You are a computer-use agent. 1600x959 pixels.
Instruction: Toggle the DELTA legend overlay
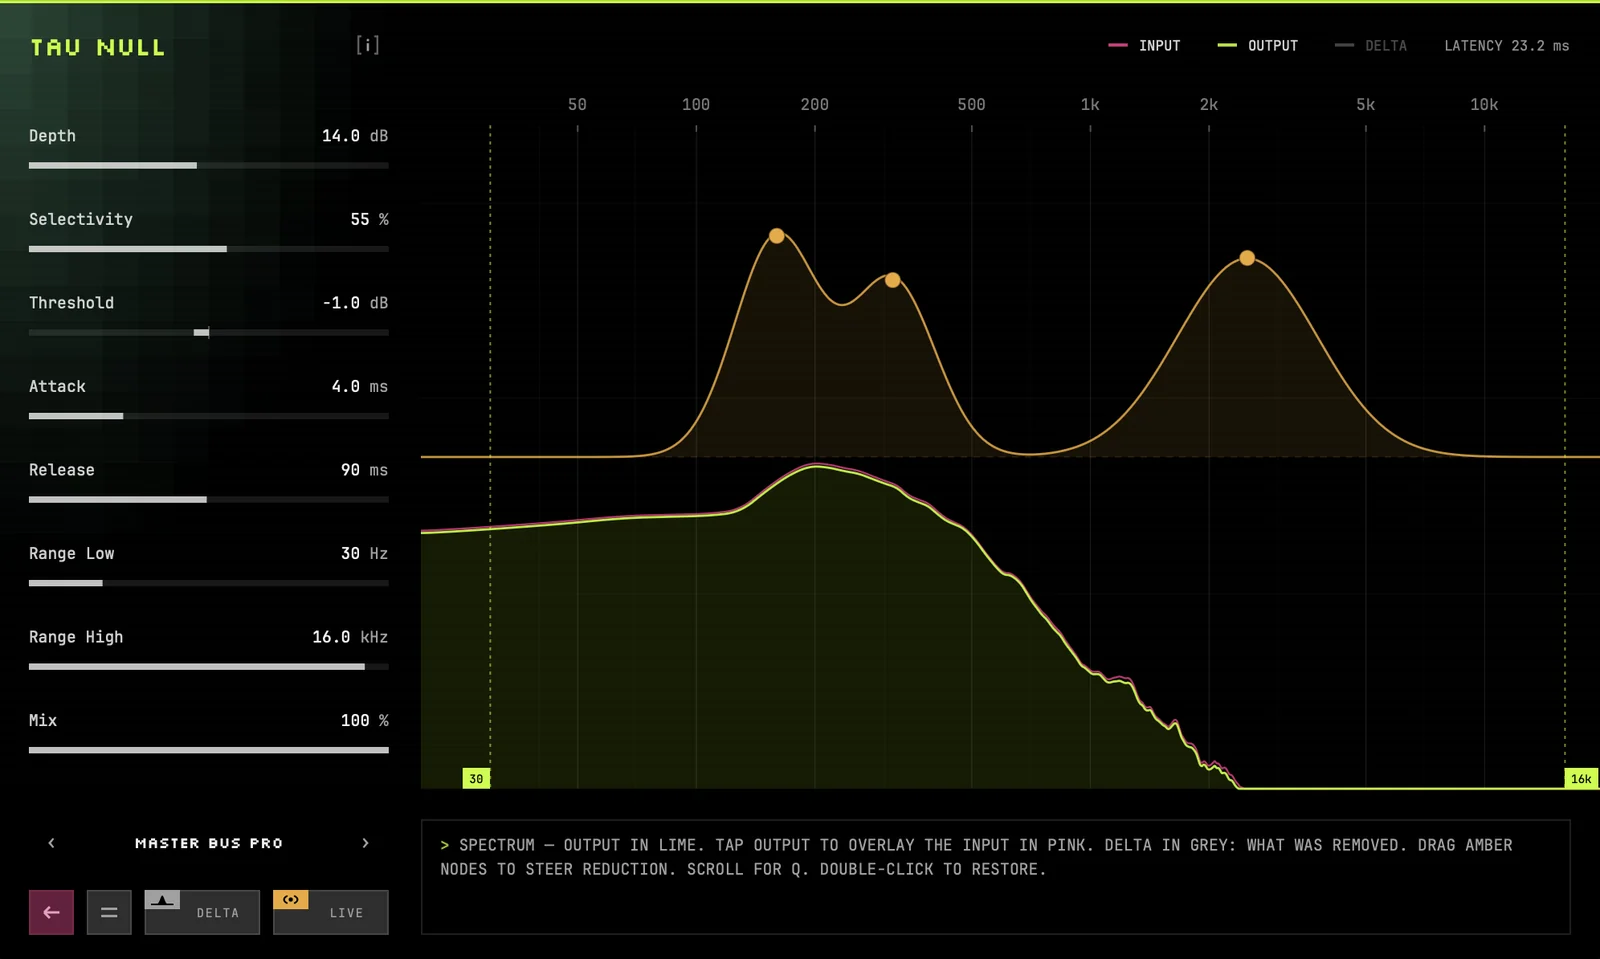click(1371, 46)
